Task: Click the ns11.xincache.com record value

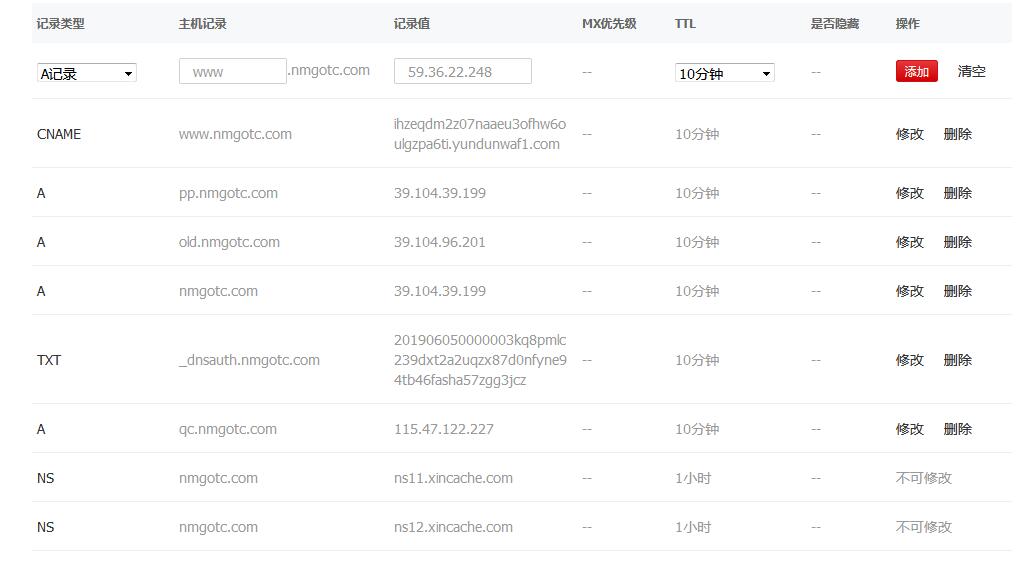Action: point(453,478)
